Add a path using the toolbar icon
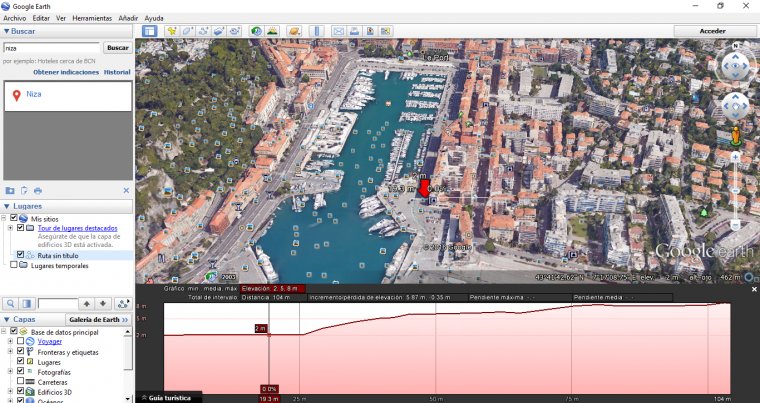Screen dimensions: 760x403 tap(203, 31)
